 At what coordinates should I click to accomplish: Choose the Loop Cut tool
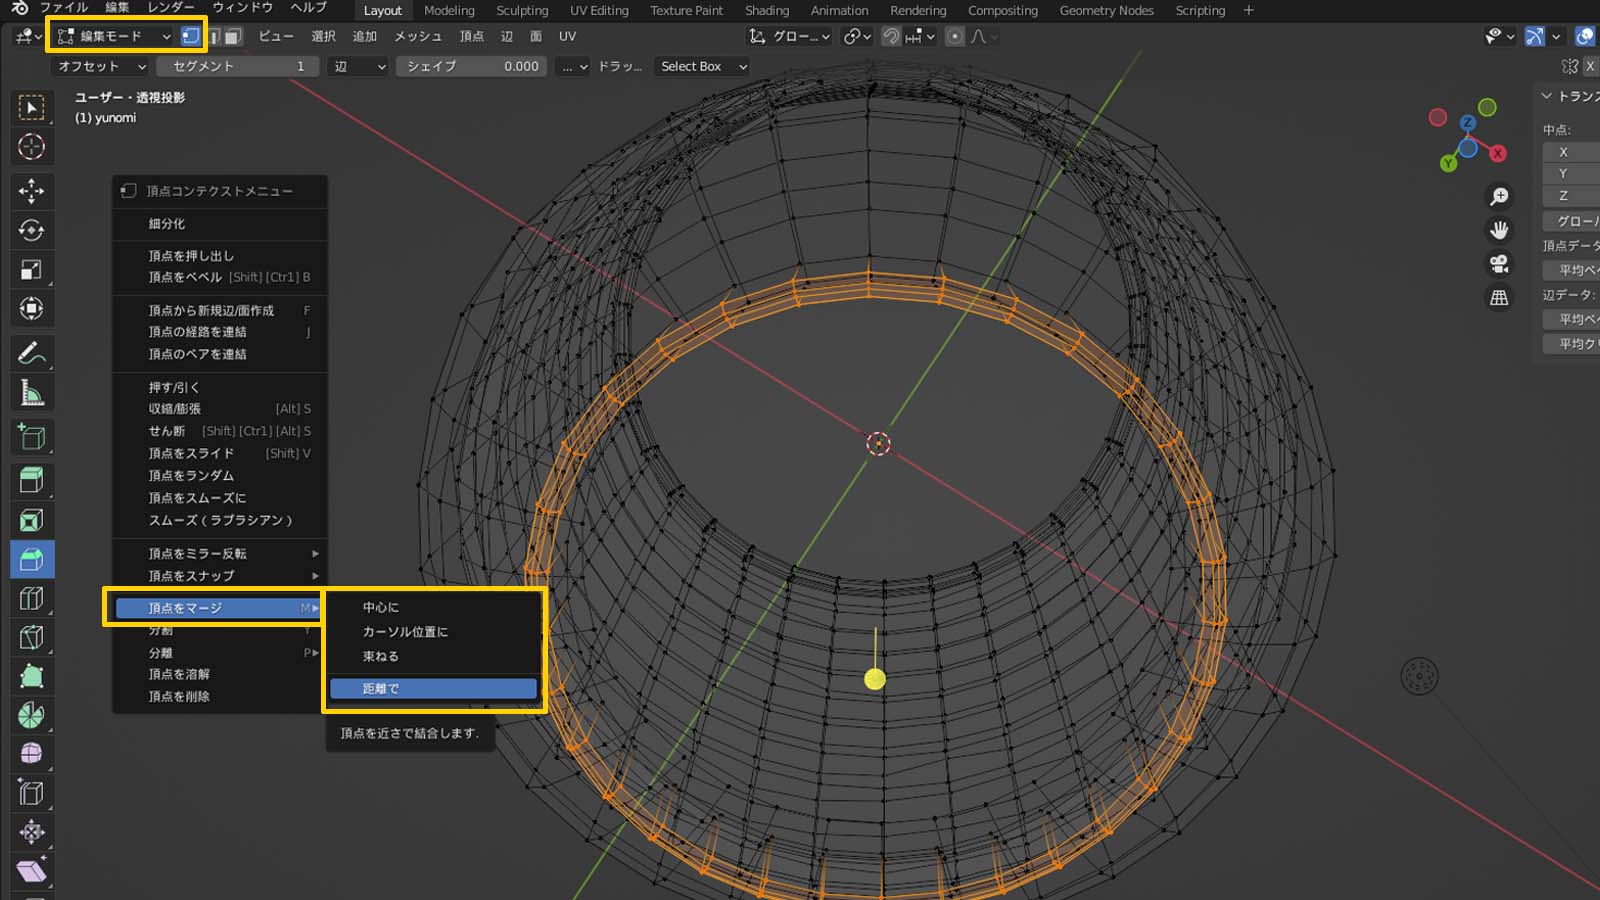pos(31,599)
